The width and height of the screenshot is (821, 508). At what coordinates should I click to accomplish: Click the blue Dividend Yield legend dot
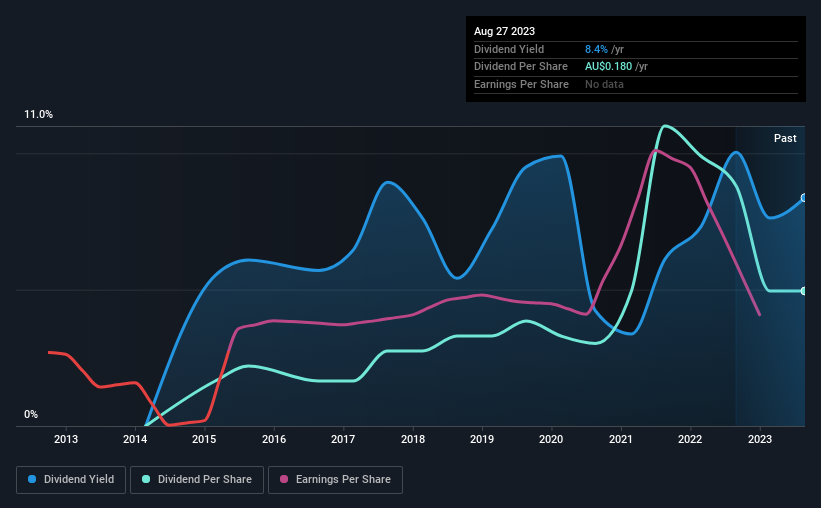pyautogui.click(x=32, y=479)
